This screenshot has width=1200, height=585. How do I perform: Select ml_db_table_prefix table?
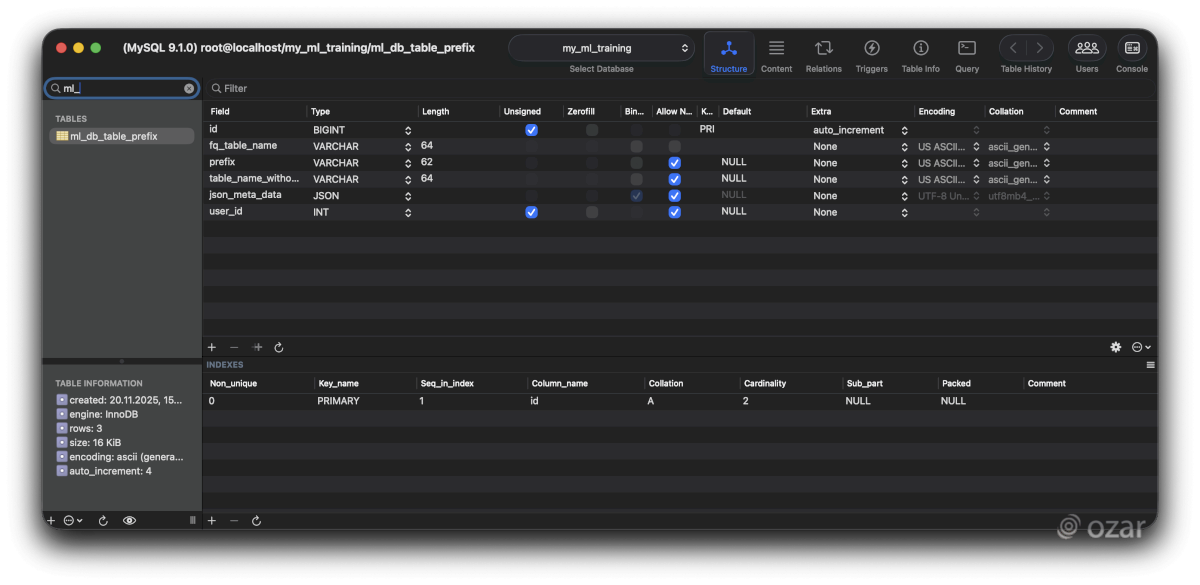(x=122, y=136)
